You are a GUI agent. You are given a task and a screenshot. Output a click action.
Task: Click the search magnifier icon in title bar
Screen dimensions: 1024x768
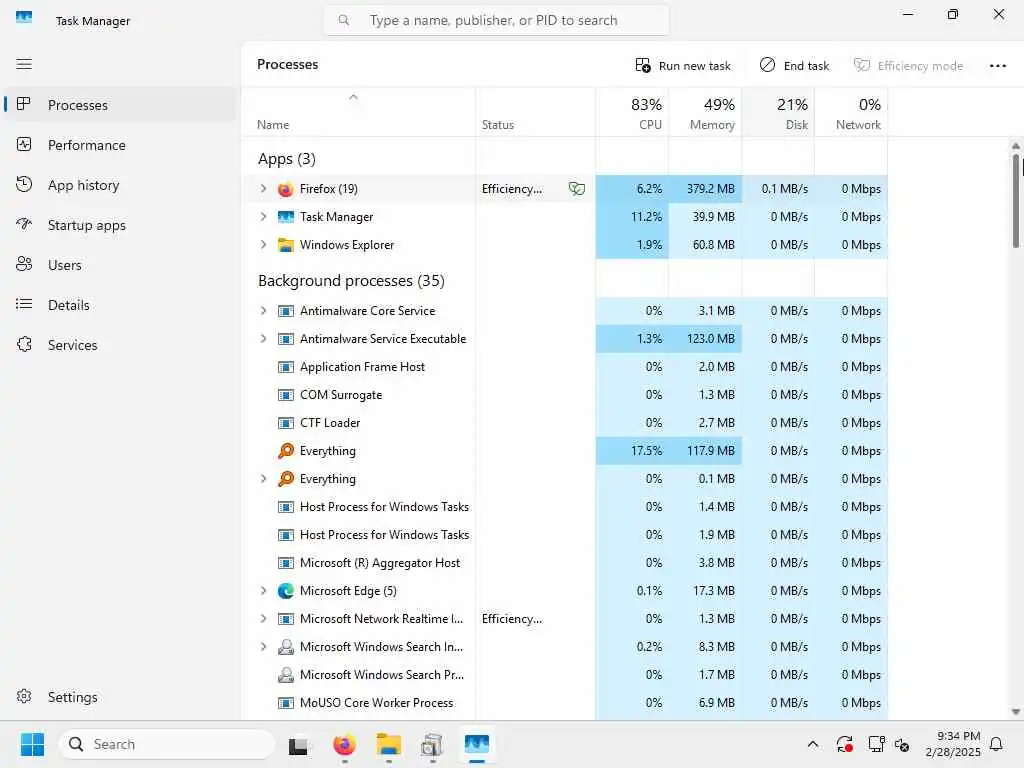click(x=344, y=20)
